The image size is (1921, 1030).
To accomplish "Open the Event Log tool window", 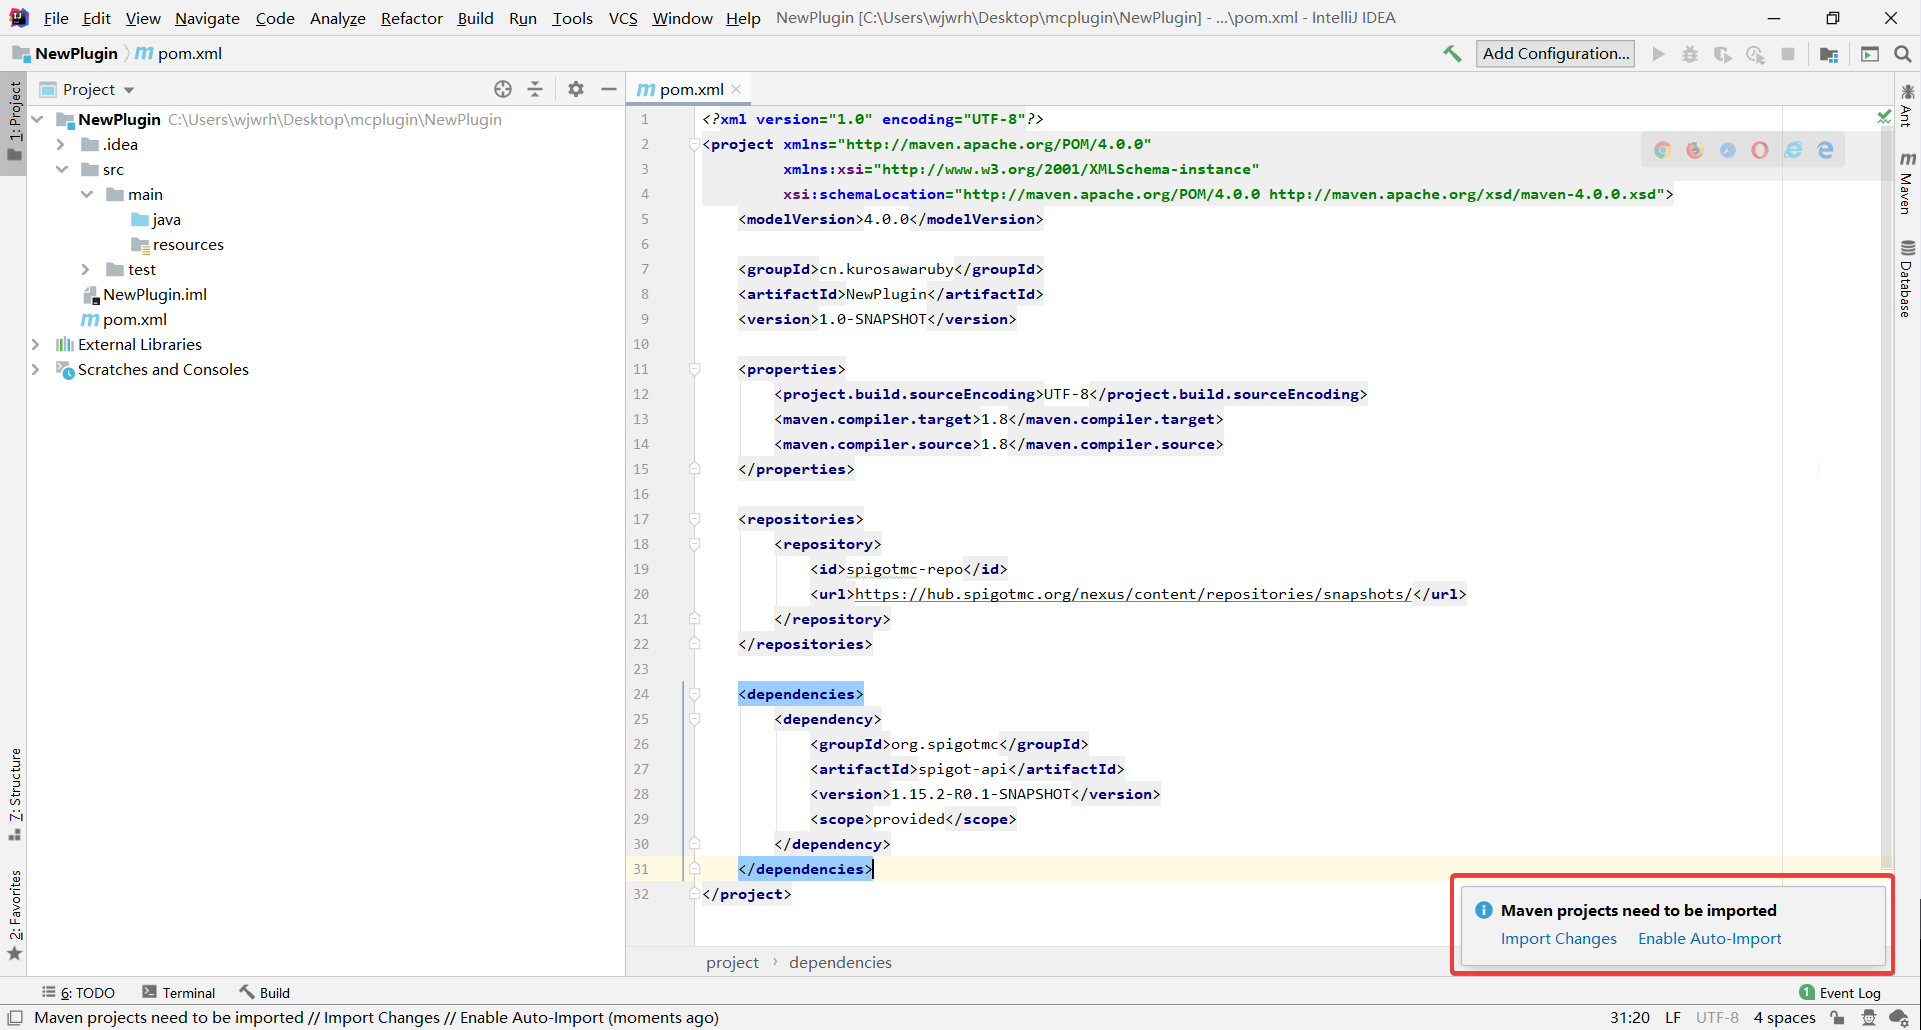I will click(x=1840, y=993).
